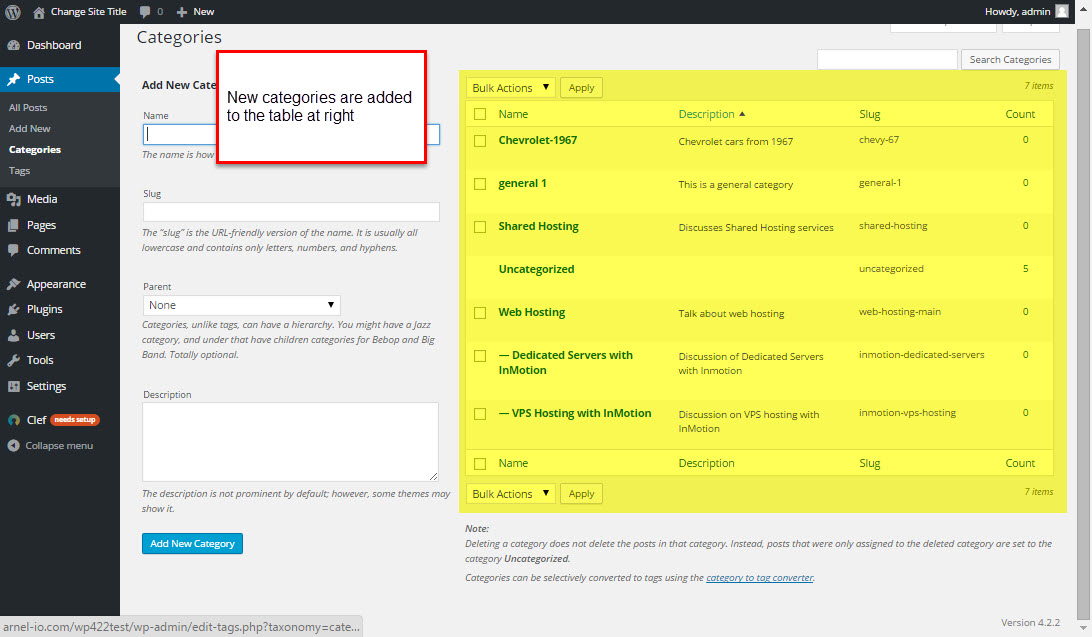Click the bottom Apply button
Screen dimensions: 1092x637
(582, 494)
